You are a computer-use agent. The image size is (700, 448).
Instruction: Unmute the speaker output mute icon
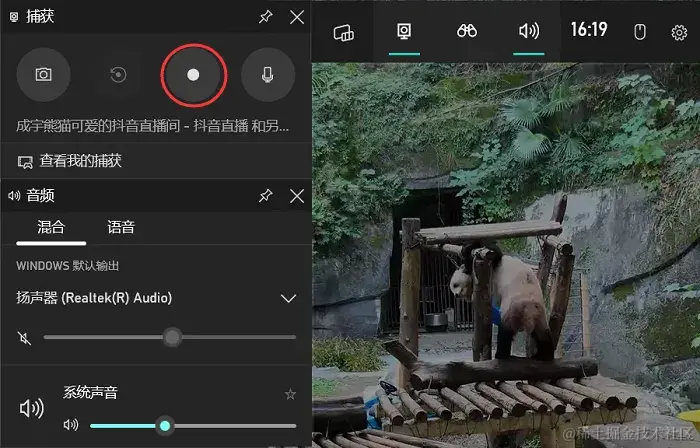coord(24,338)
